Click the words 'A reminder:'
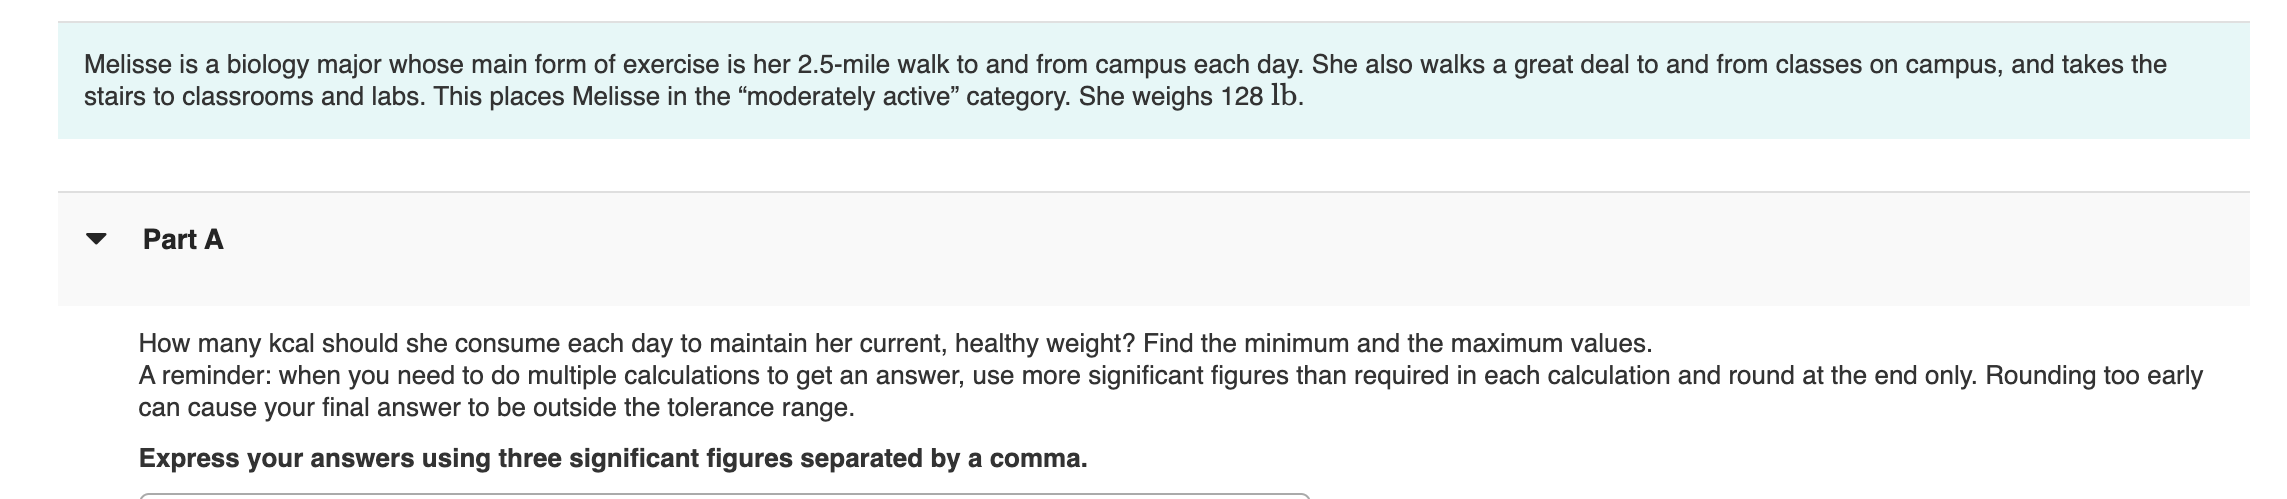Viewport: 2287px width, 499px height. click(204, 376)
